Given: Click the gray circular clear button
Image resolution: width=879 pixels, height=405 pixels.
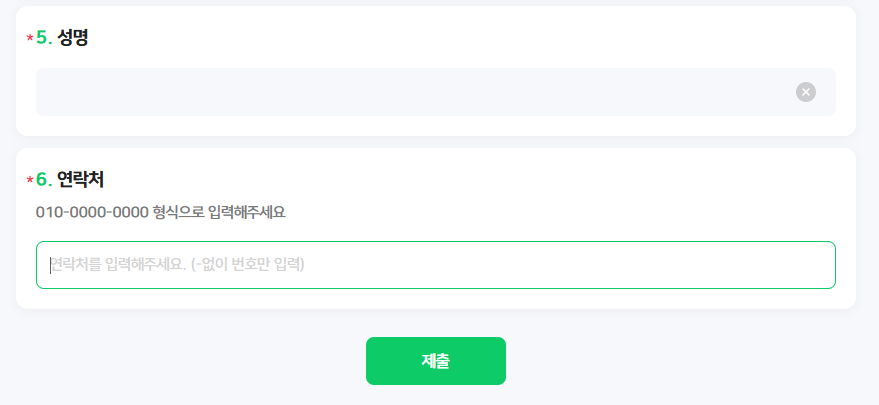Looking at the screenshot, I should (806, 92).
